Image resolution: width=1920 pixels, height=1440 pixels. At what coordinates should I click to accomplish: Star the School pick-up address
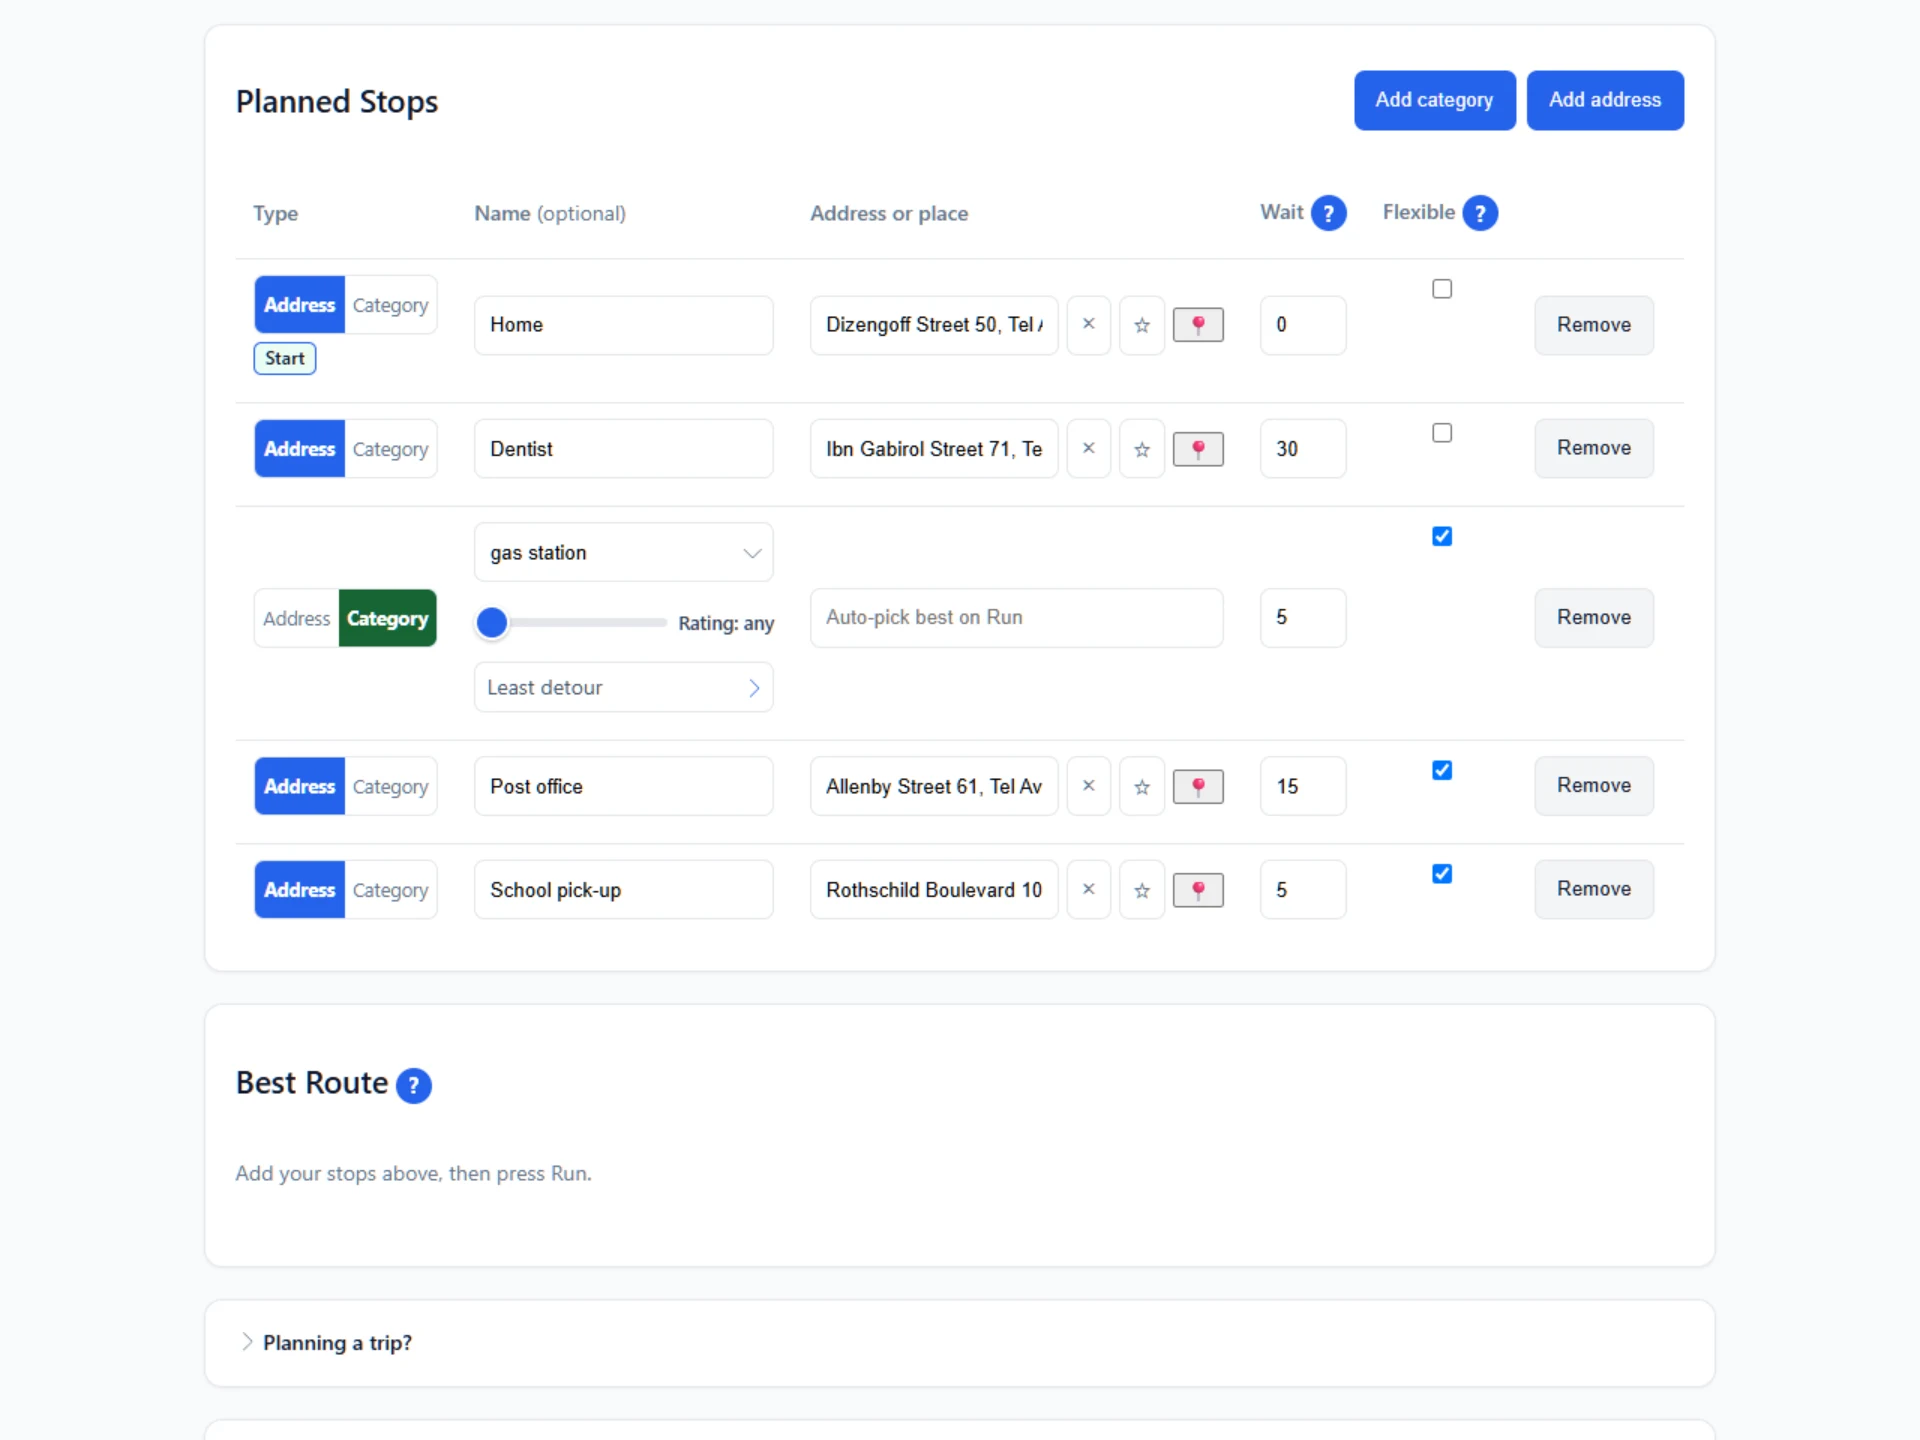tap(1142, 890)
